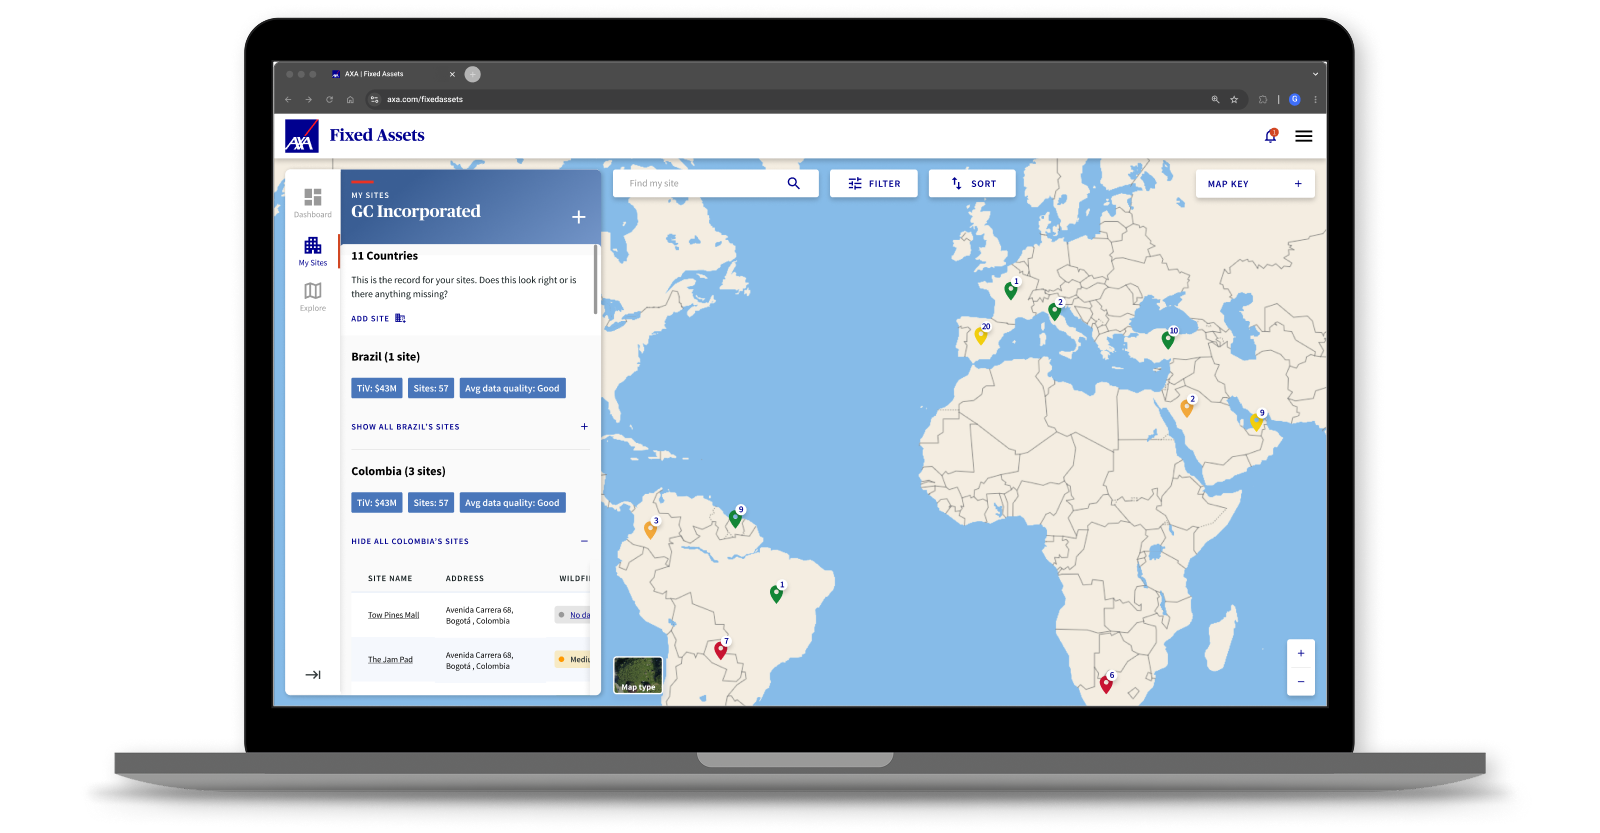This screenshot has width=1600, height=833.
Task: Click the plus icon beside GC Incorporated
Action: click(578, 217)
